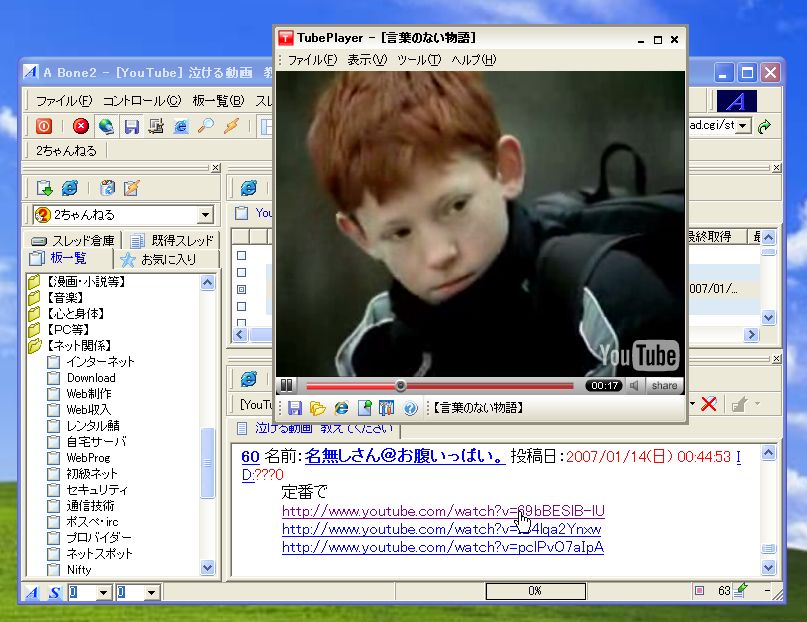The height and width of the screenshot is (622, 807).
Task: Switch to お気に入り tab
Action: click(167, 259)
